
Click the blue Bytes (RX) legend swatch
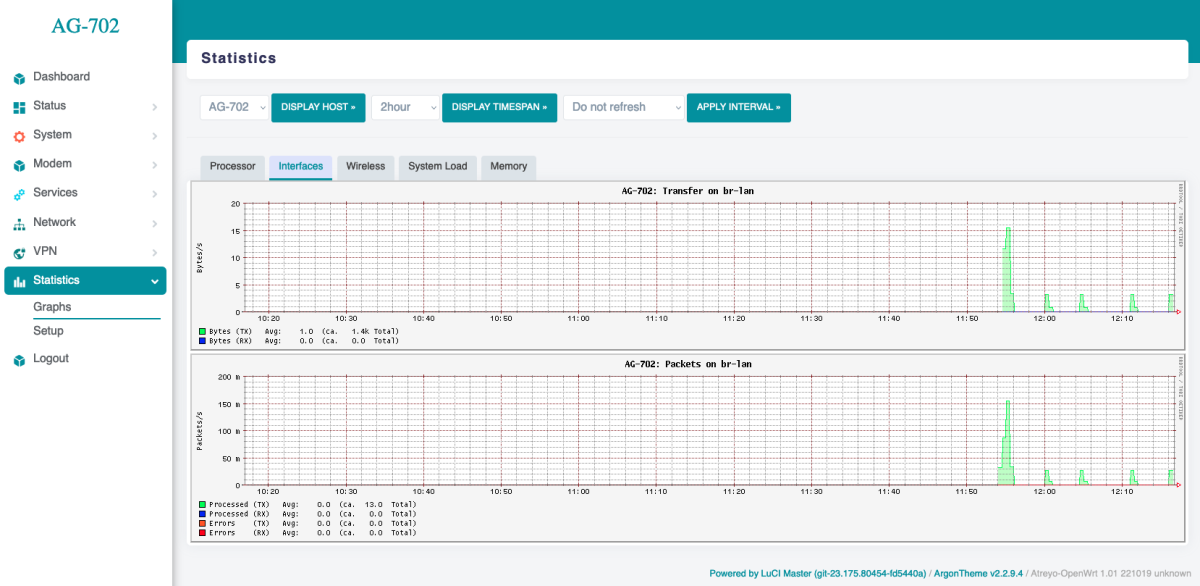tap(202, 341)
